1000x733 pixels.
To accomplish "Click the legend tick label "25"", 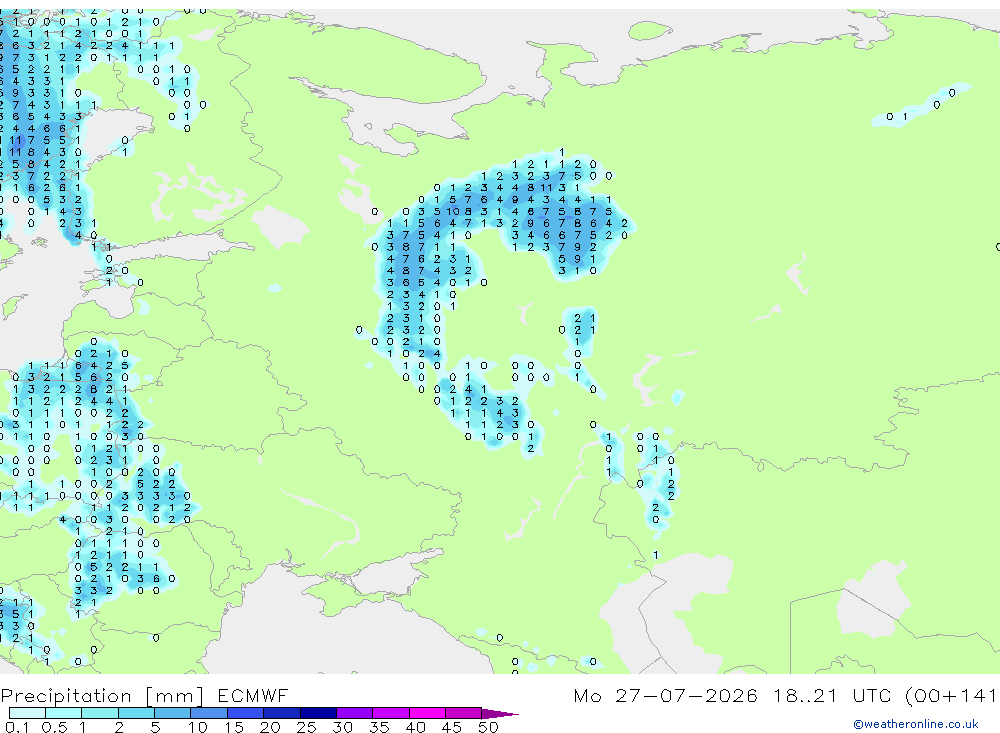I will (306, 727).
